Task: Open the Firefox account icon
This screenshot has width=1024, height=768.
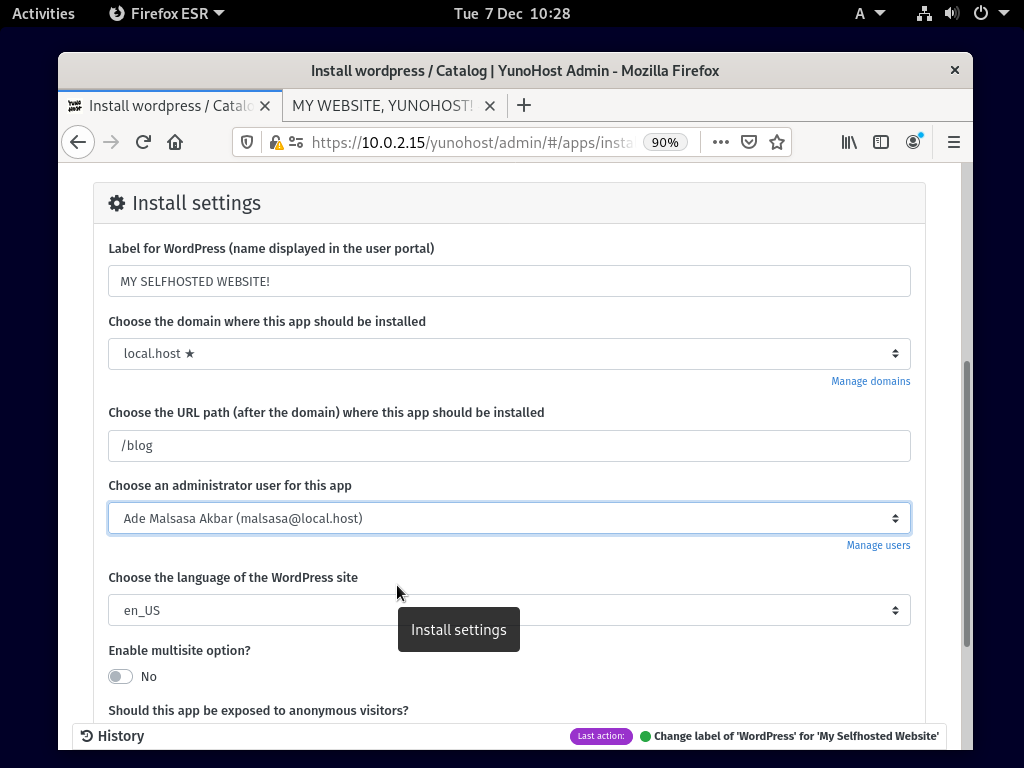Action: coord(913,142)
